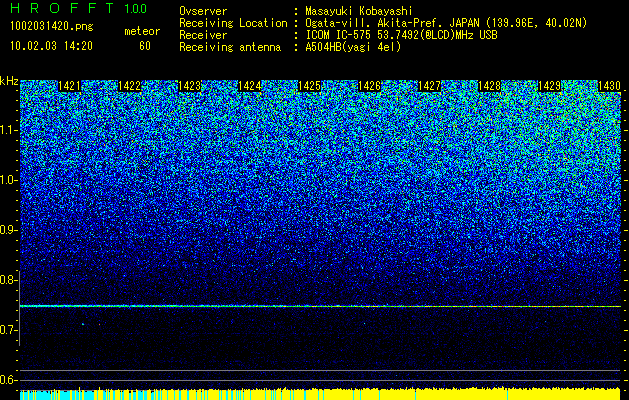Click the 1422 time marker
The image size is (629, 400).
click(130, 86)
